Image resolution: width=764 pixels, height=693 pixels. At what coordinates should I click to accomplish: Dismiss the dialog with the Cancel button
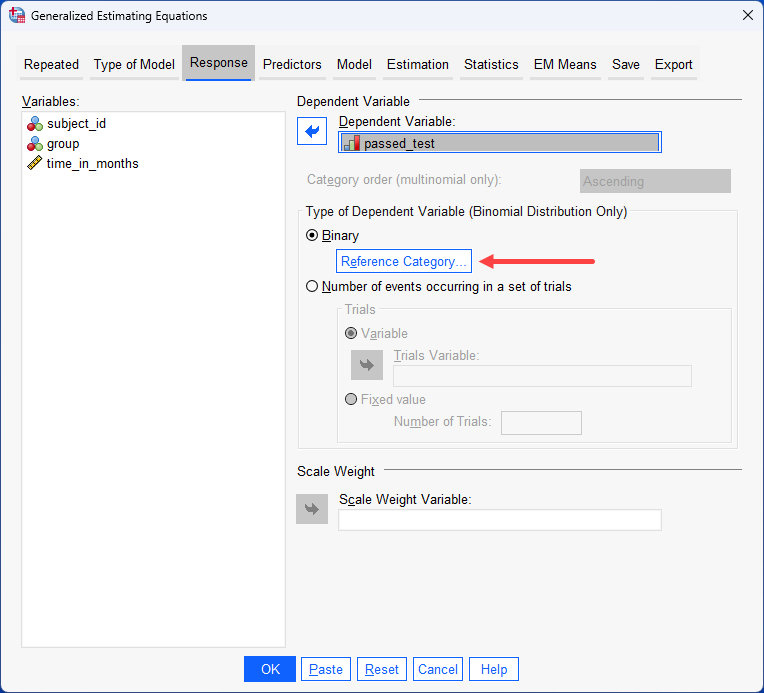pyautogui.click(x=438, y=669)
